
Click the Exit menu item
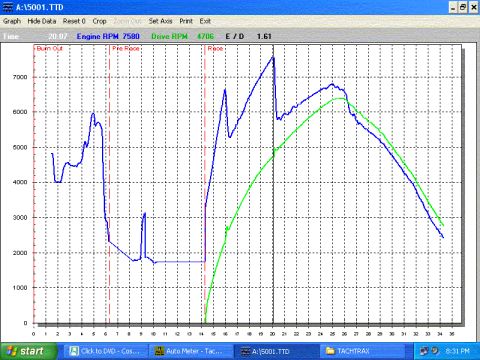tap(205, 21)
